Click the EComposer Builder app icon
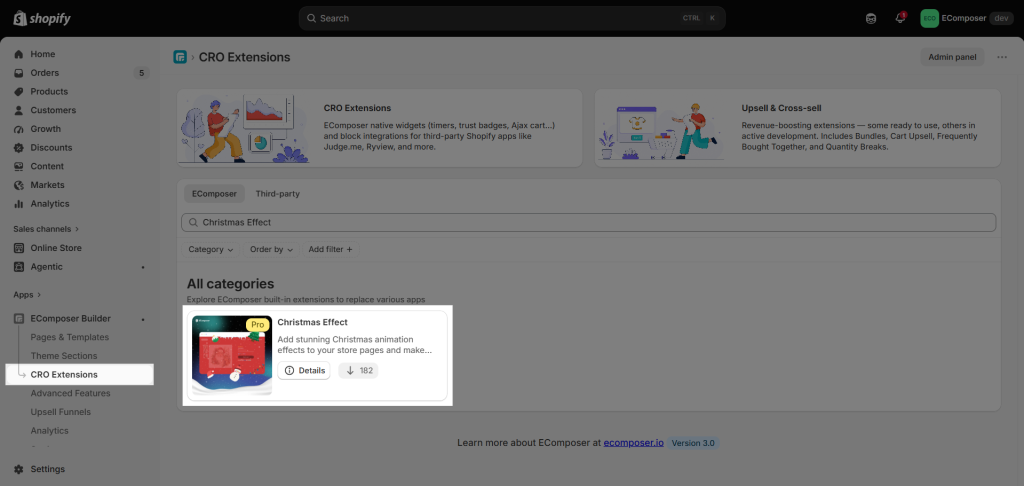 click(x=19, y=319)
